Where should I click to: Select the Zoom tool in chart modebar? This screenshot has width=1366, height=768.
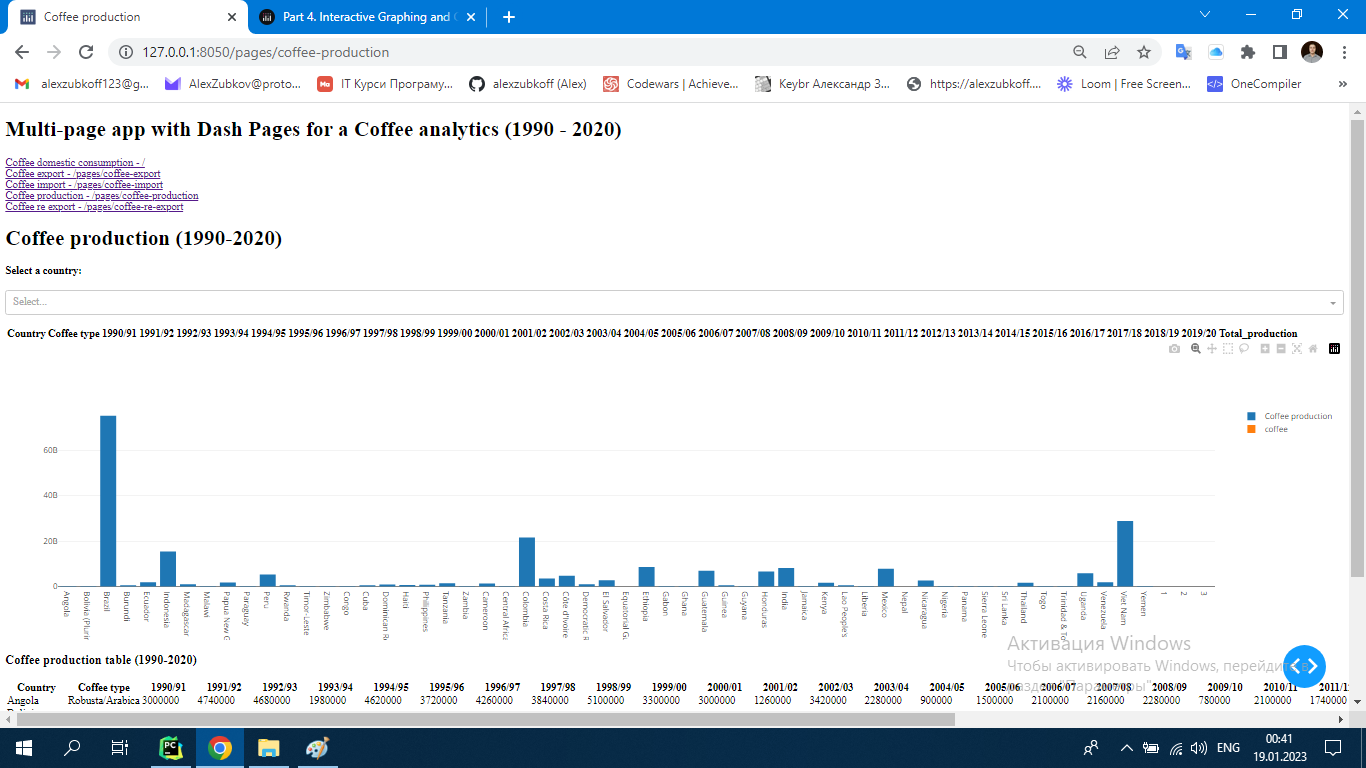click(1196, 349)
